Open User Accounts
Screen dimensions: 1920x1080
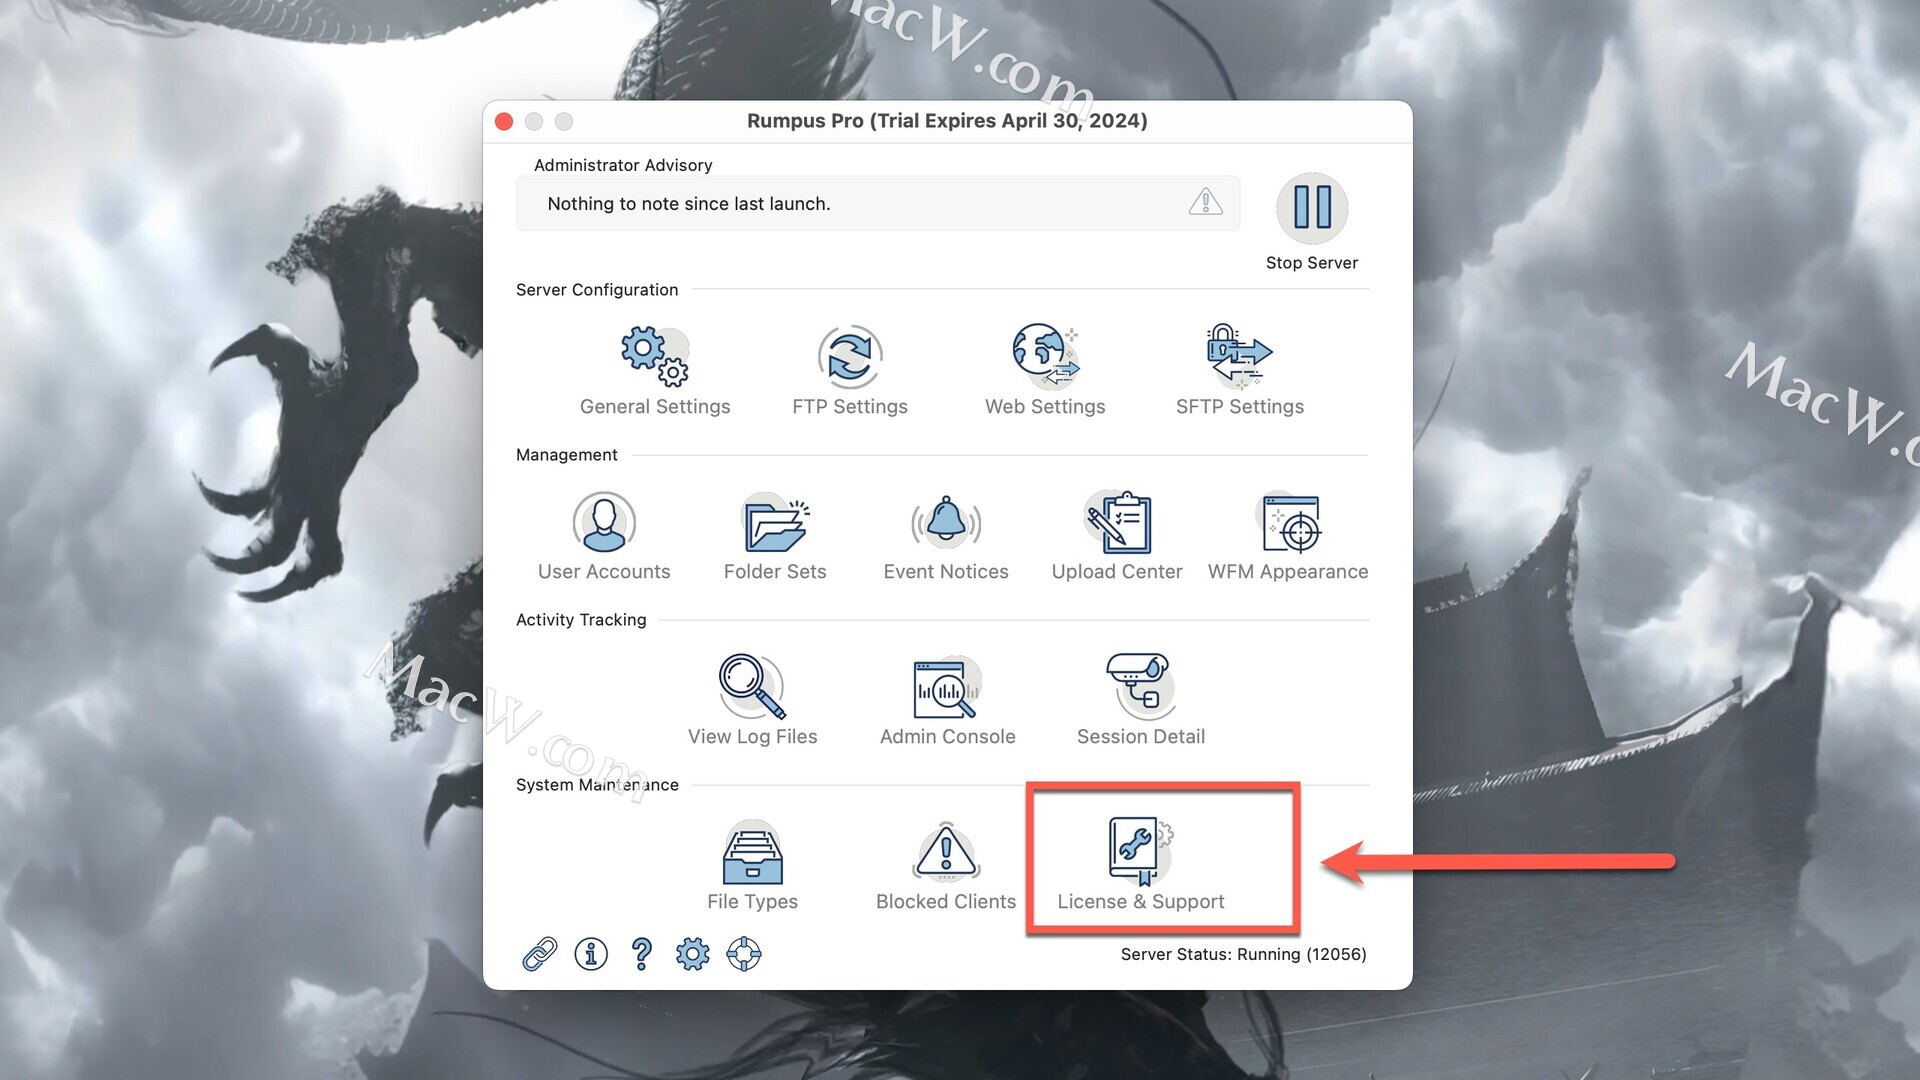click(604, 536)
